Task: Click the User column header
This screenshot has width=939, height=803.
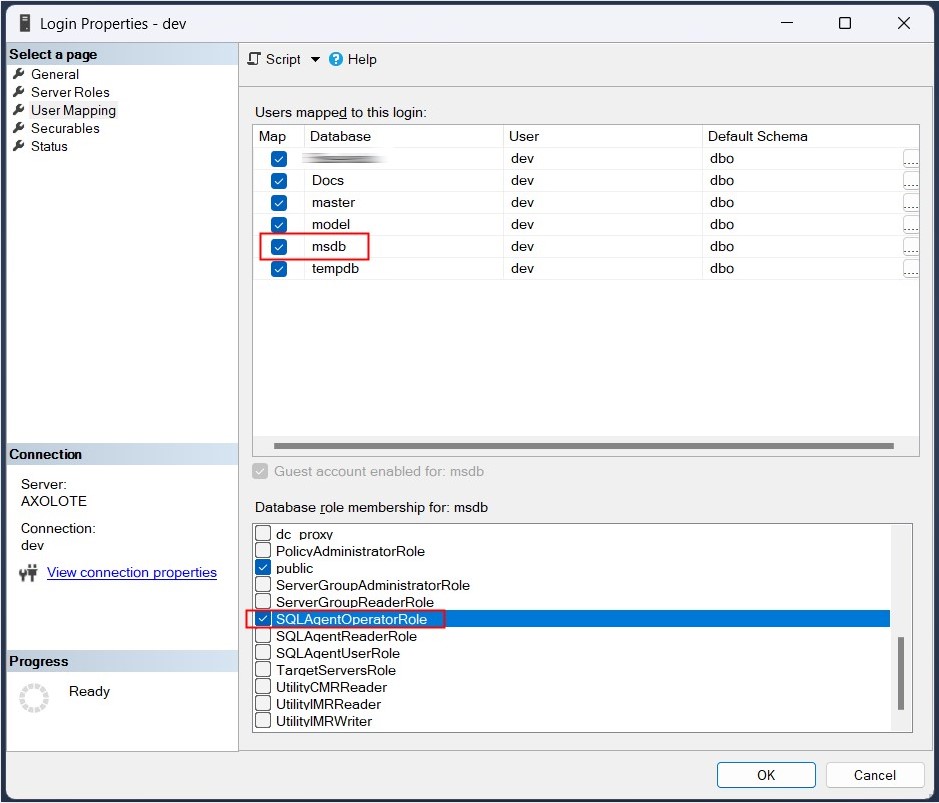Action: point(602,137)
